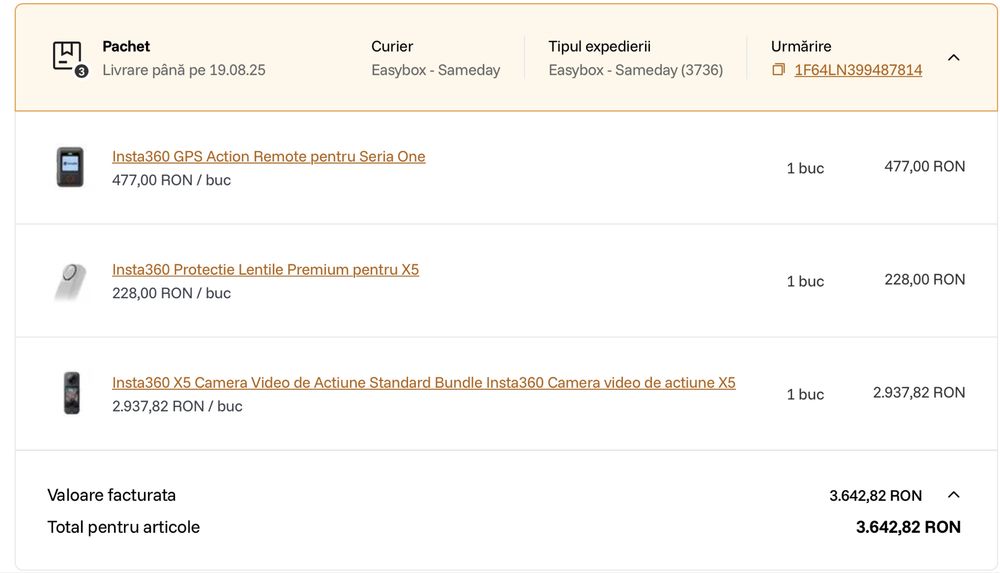
Task: Click Livrare până pe 19.08.25 text
Action: (184, 70)
